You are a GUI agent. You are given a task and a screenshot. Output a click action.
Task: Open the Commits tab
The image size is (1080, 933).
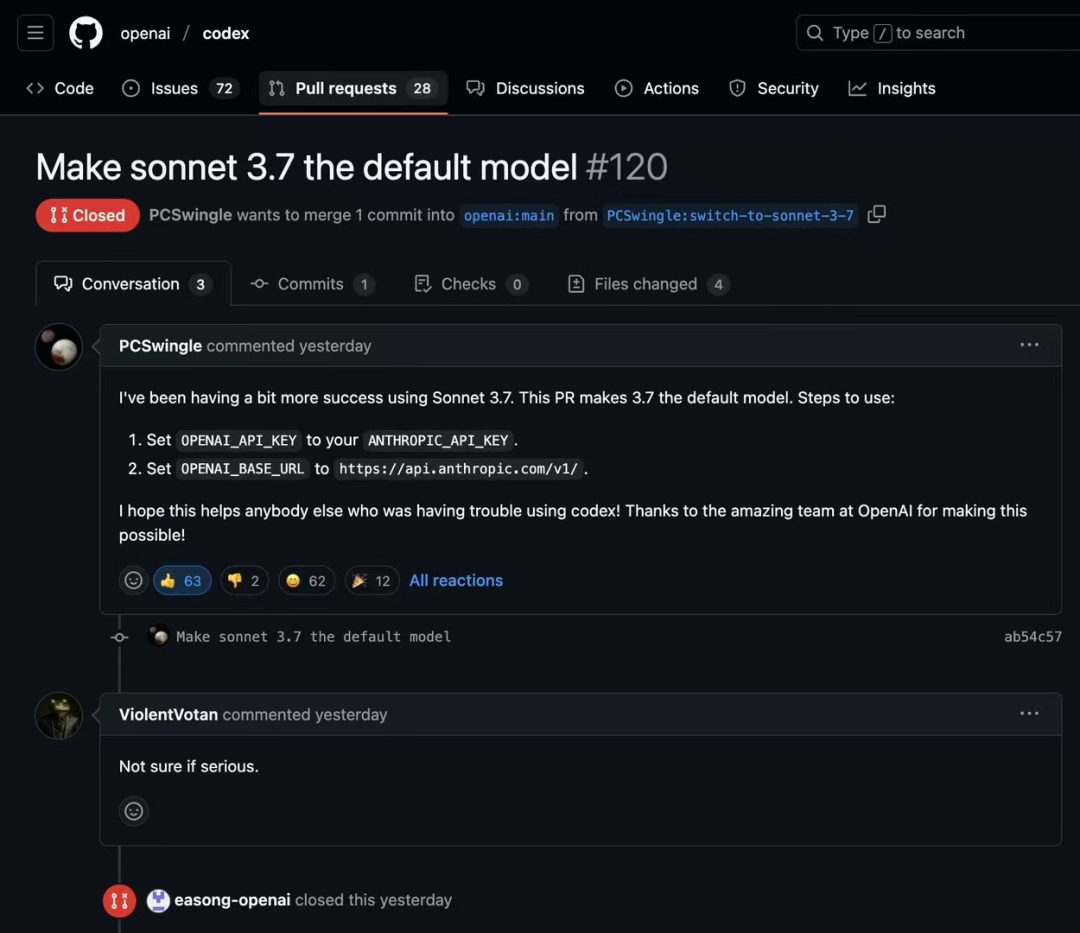tap(312, 284)
